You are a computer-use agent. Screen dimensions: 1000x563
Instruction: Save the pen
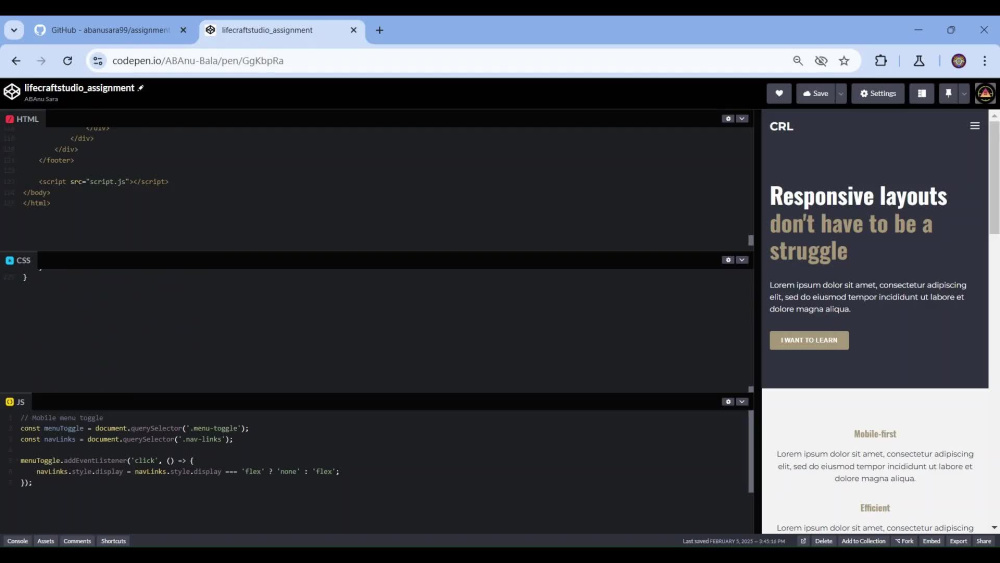[815, 93]
